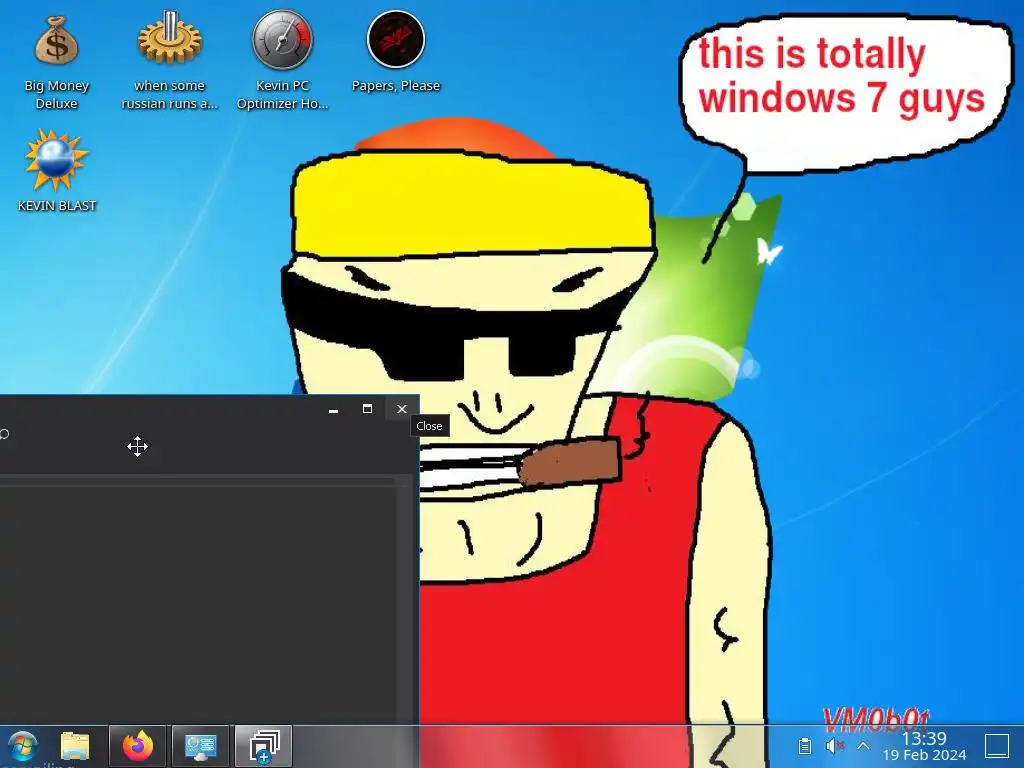Expand the hidden system tray icons arrow
The height and width of the screenshot is (768, 1024).
863,745
